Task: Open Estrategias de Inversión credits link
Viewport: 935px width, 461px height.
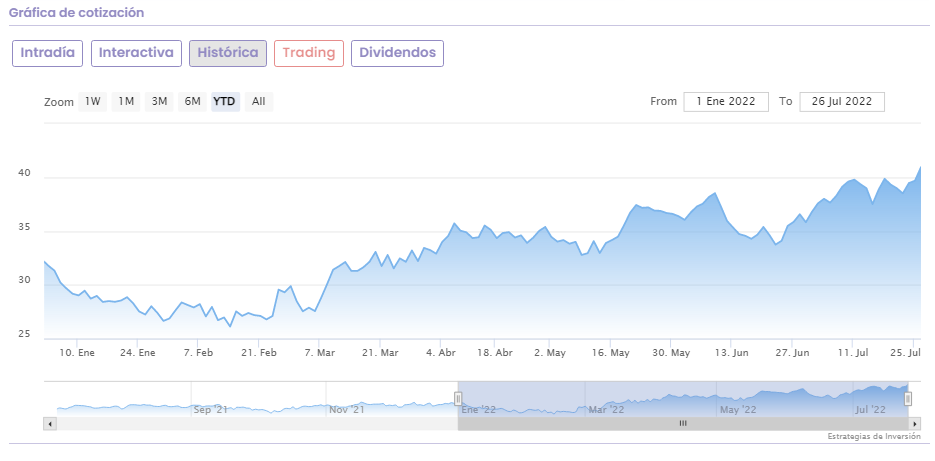Action: (873, 437)
